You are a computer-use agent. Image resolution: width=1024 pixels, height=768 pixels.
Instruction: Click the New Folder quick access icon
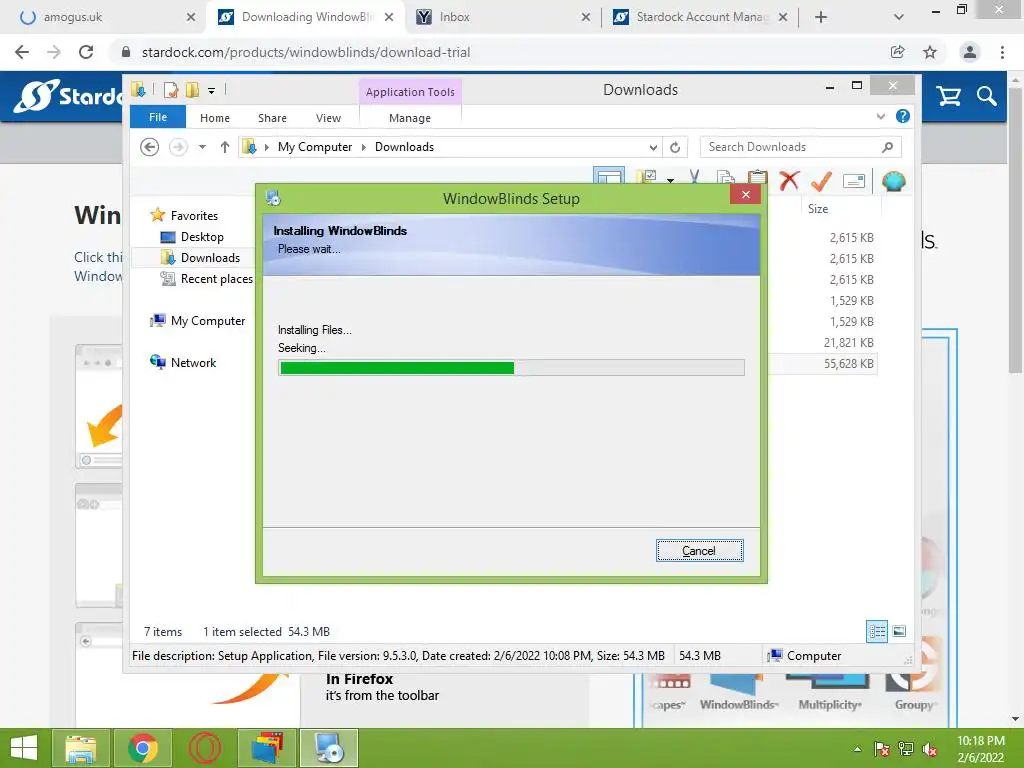coord(192,90)
